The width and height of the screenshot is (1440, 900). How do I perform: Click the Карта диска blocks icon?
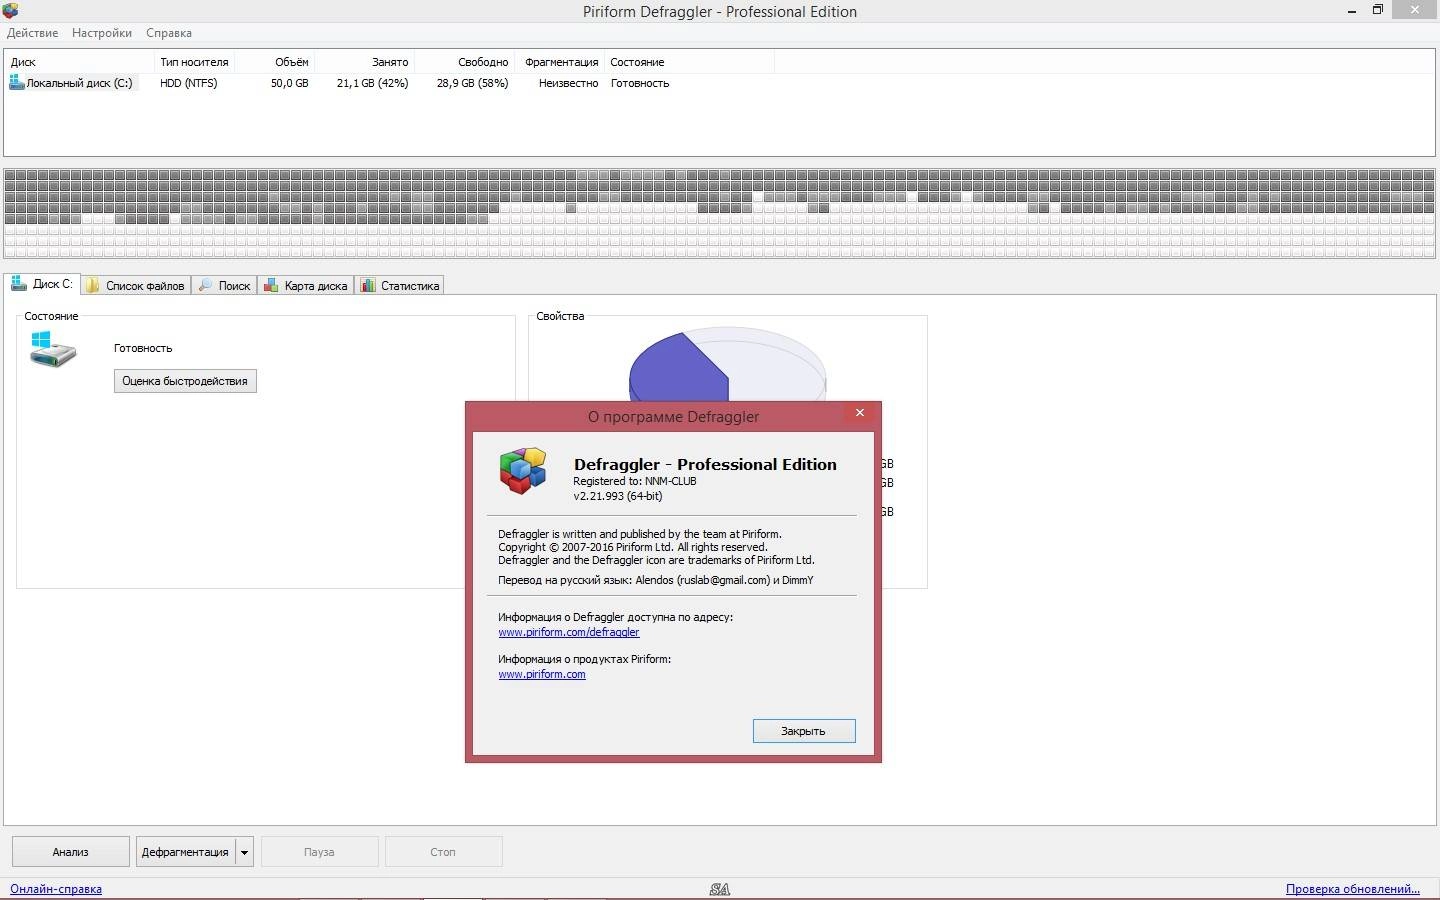click(x=271, y=286)
